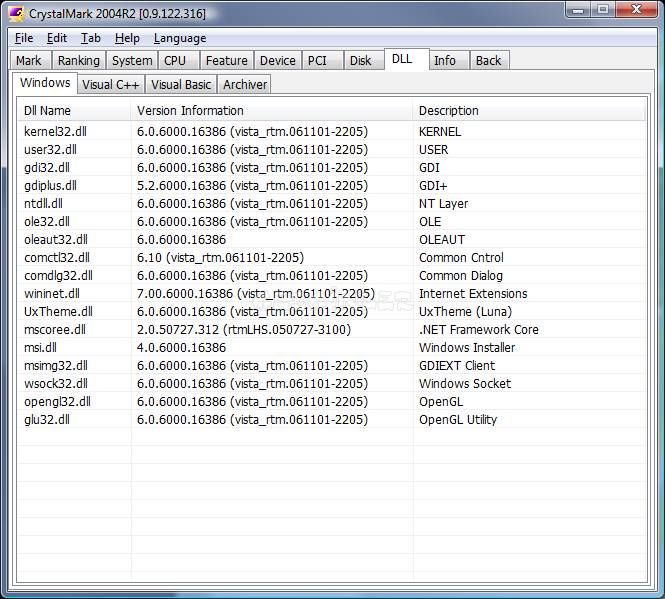Image resolution: width=665 pixels, height=599 pixels.
Task: Select the comctl32.dll row
Action: click(332, 258)
